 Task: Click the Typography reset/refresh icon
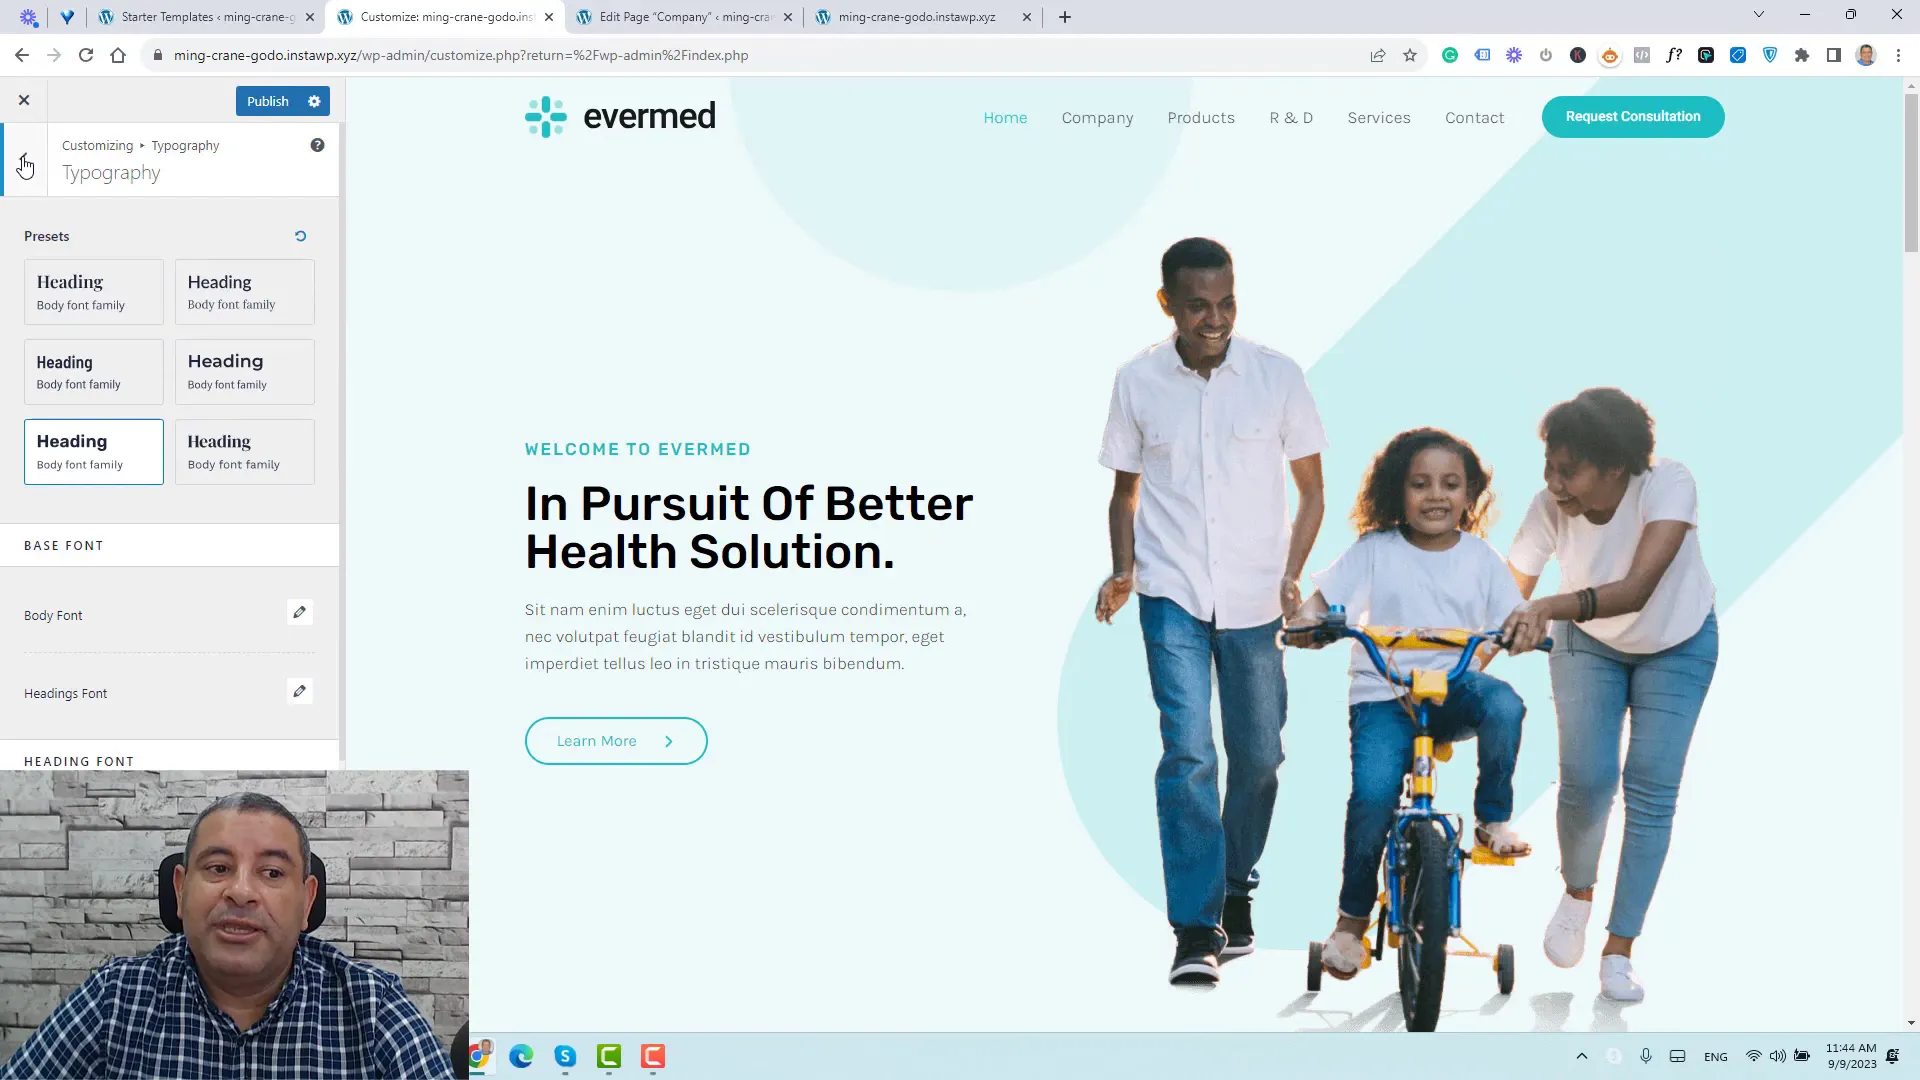click(x=301, y=236)
